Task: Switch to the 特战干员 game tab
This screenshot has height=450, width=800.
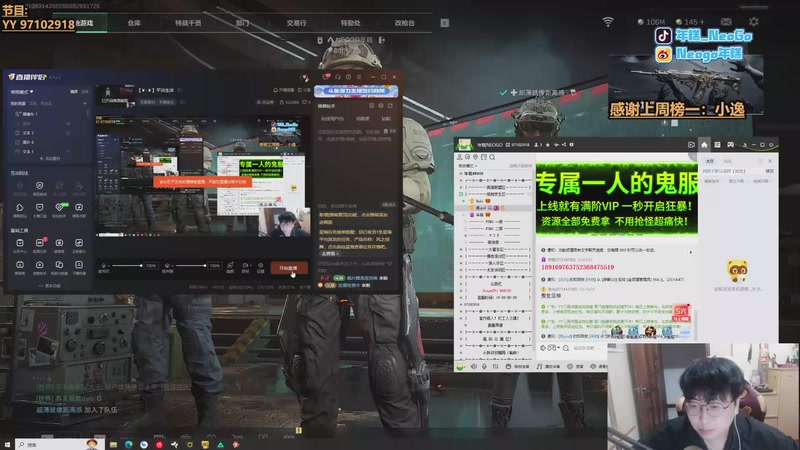Action: 188,23
